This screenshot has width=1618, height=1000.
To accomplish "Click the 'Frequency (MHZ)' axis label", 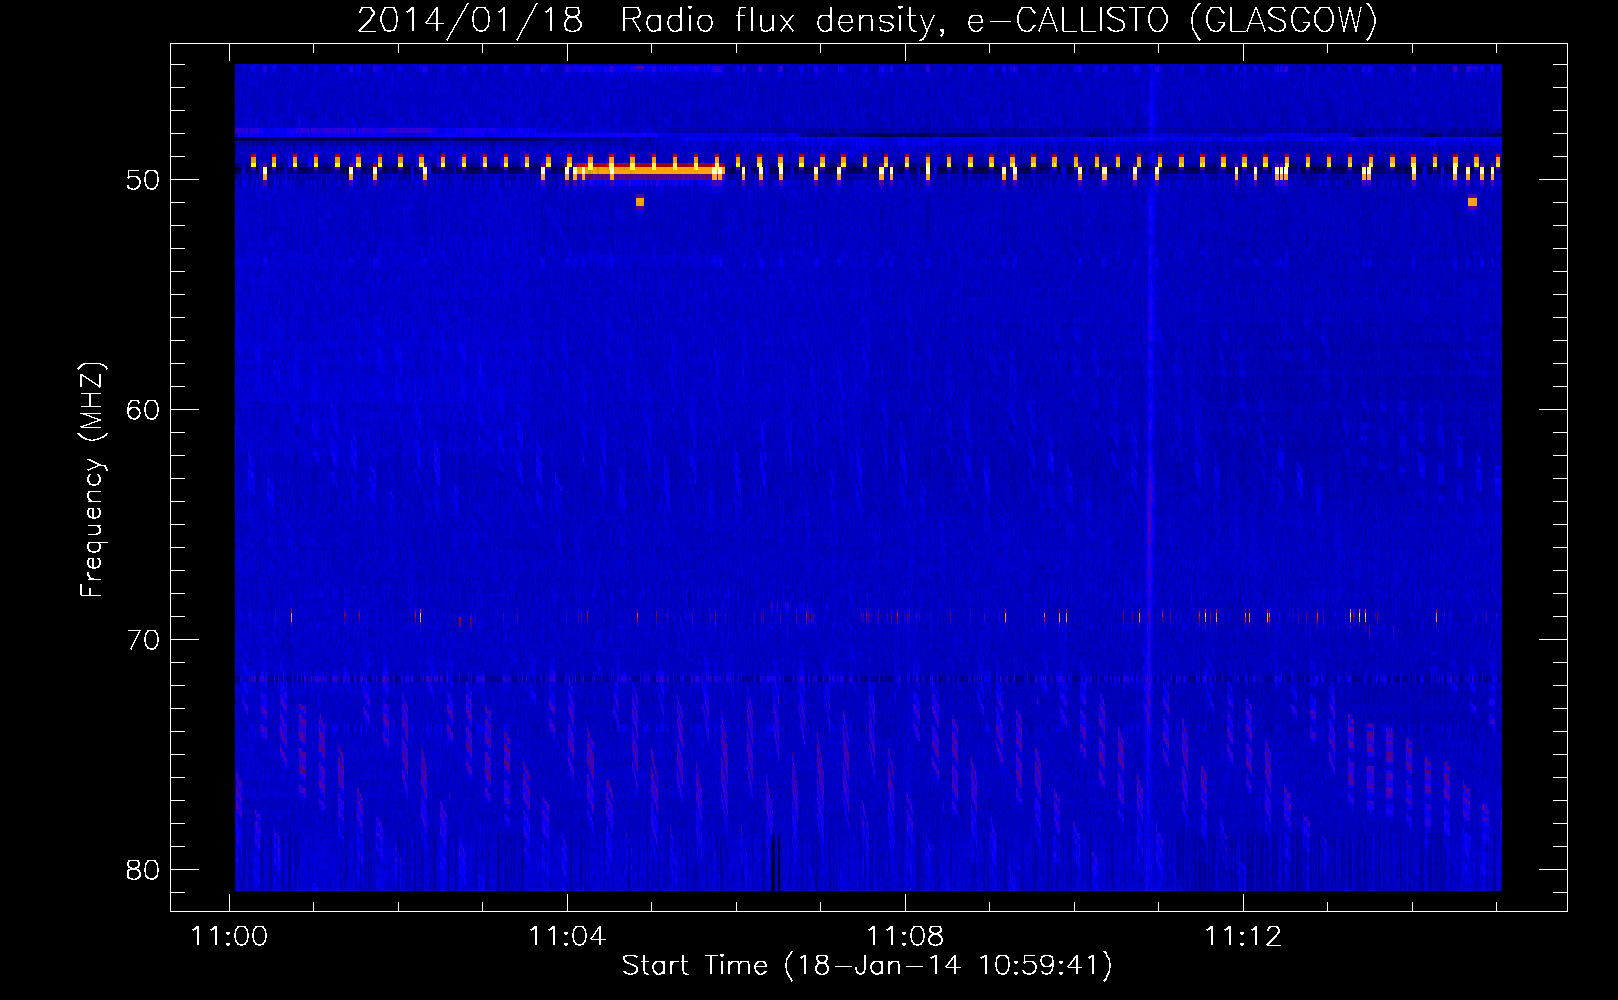I will click(x=91, y=480).
